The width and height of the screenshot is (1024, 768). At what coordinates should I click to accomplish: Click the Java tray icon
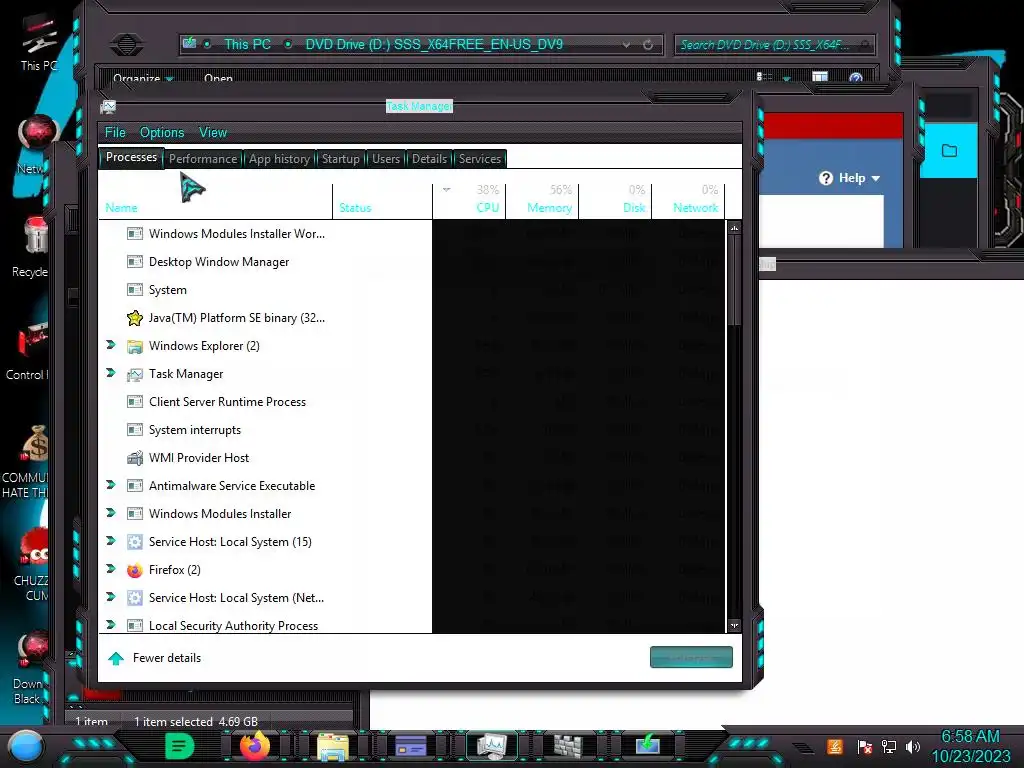coord(835,746)
